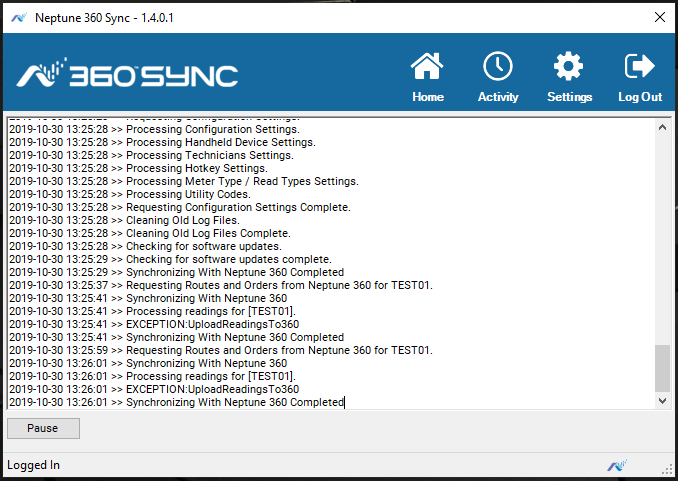This screenshot has width=678, height=481.
Task: Click the resize grip at window corner
Action: click(x=667, y=469)
